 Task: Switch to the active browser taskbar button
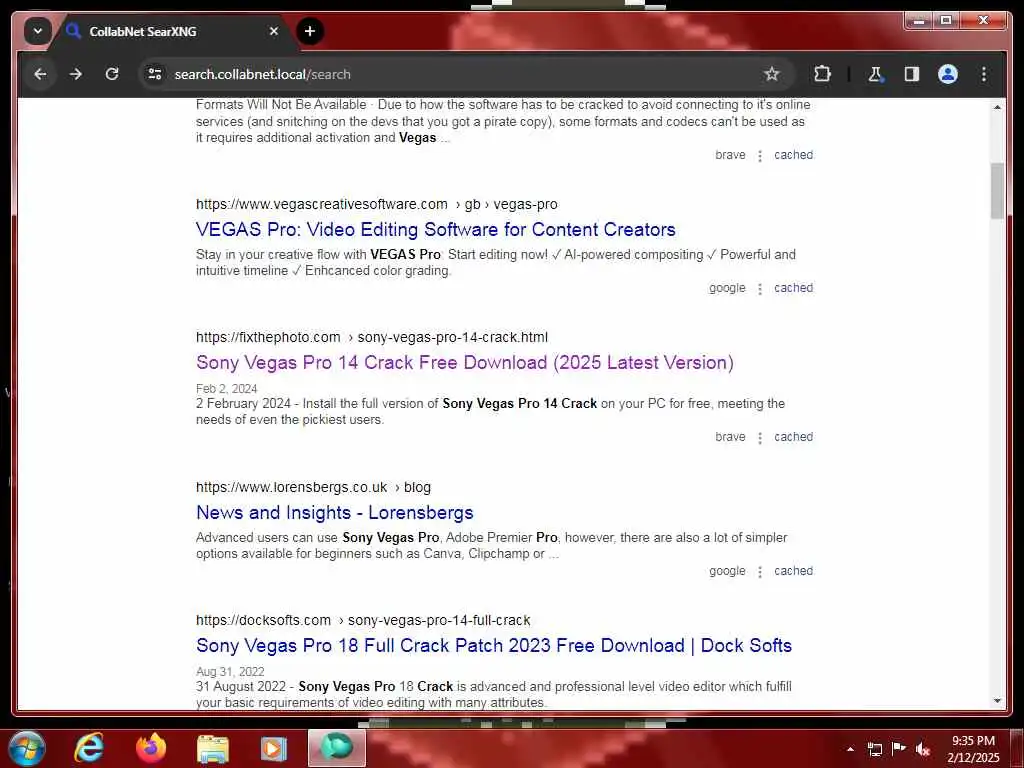pyautogui.click(x=336, y=748)
